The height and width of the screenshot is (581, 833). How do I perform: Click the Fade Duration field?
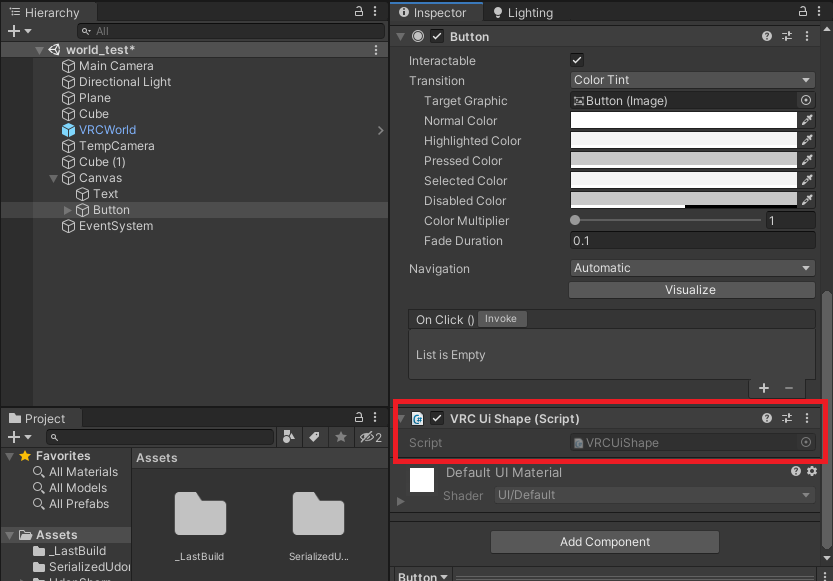pos(692,241)
